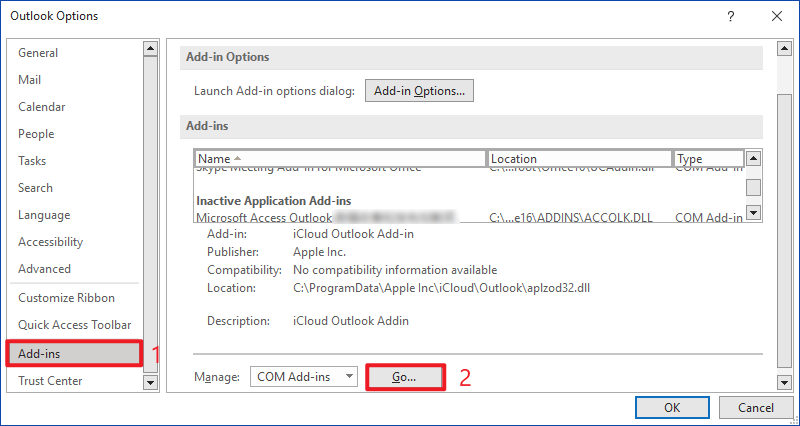This screenshot has width=800, height=426.
Task: Click add-ins list scrollbar down arrow
Action: click(x=754, y=212)
